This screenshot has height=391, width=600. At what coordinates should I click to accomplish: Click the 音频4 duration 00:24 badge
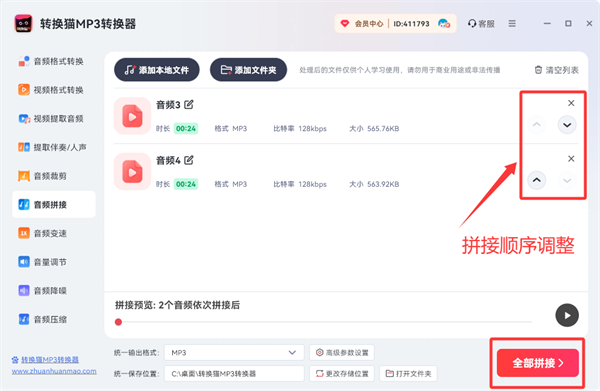pos(186,184)
